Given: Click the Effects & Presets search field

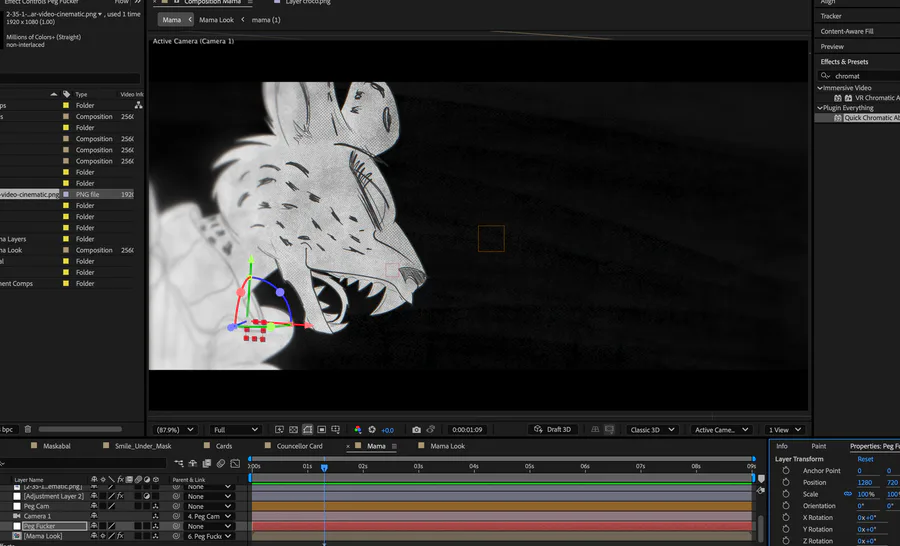Looking at the screenshot, I should pos(861,76).
